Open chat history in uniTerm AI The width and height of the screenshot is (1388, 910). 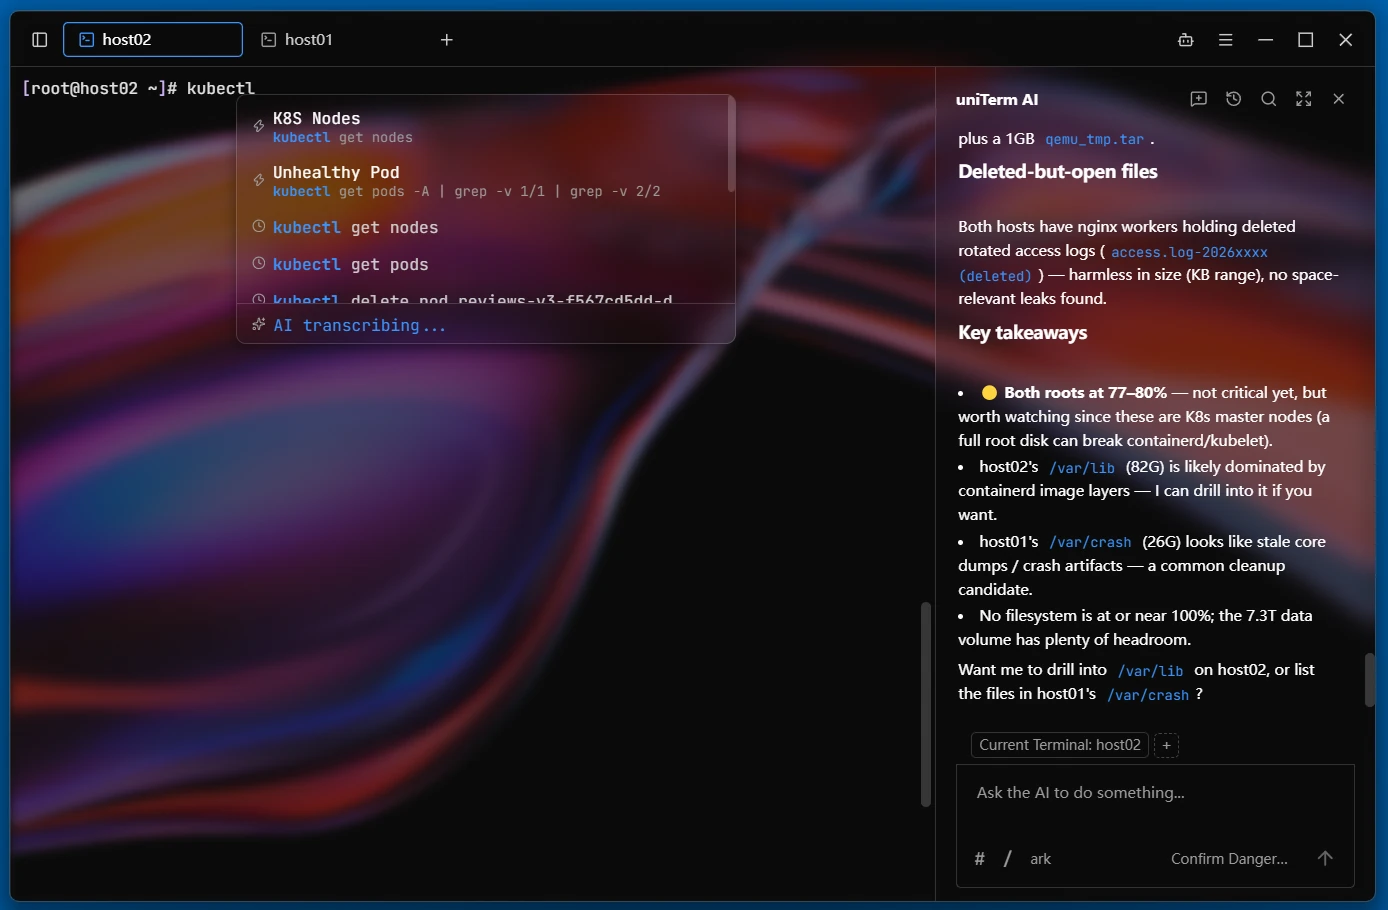1234,99
